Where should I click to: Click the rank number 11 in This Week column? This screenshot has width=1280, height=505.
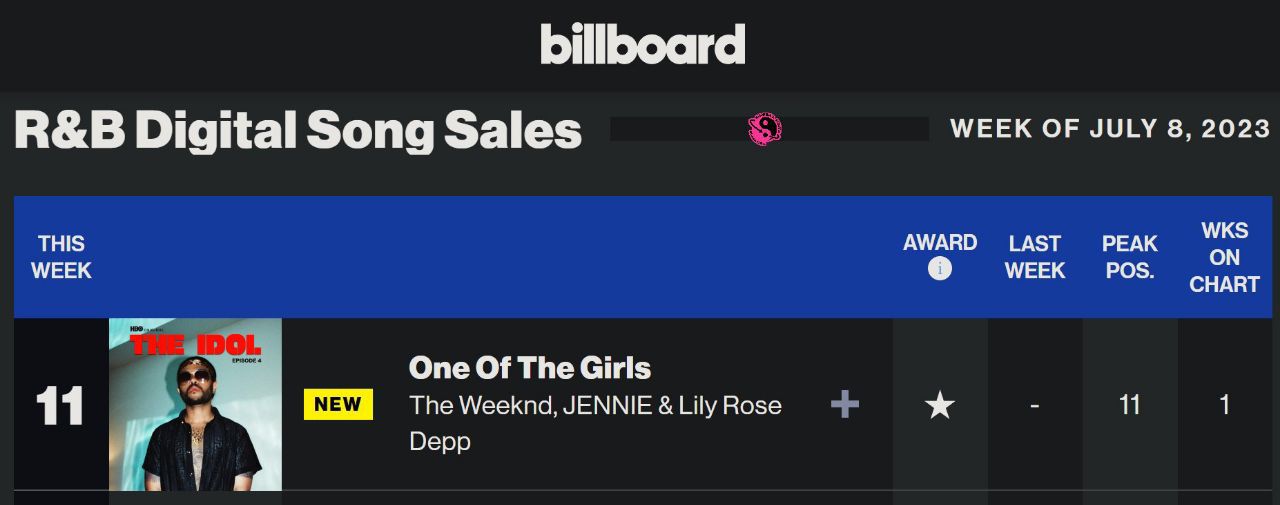61,406
